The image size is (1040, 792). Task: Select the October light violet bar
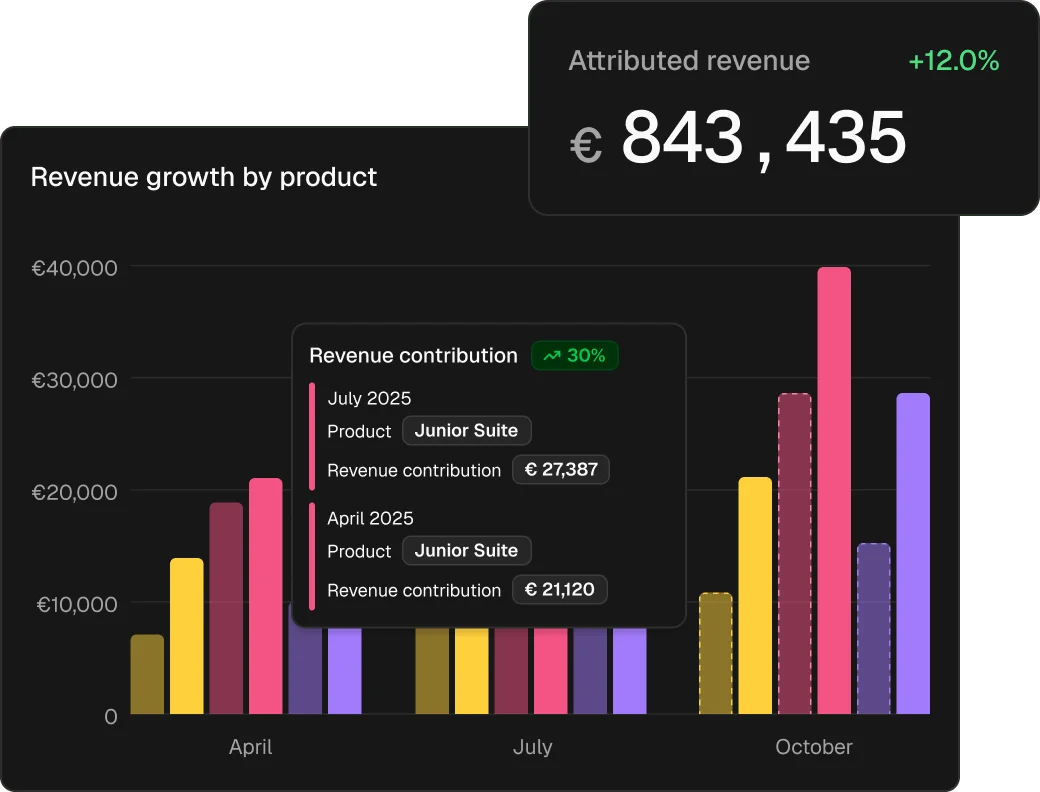[x=913, y=554]
